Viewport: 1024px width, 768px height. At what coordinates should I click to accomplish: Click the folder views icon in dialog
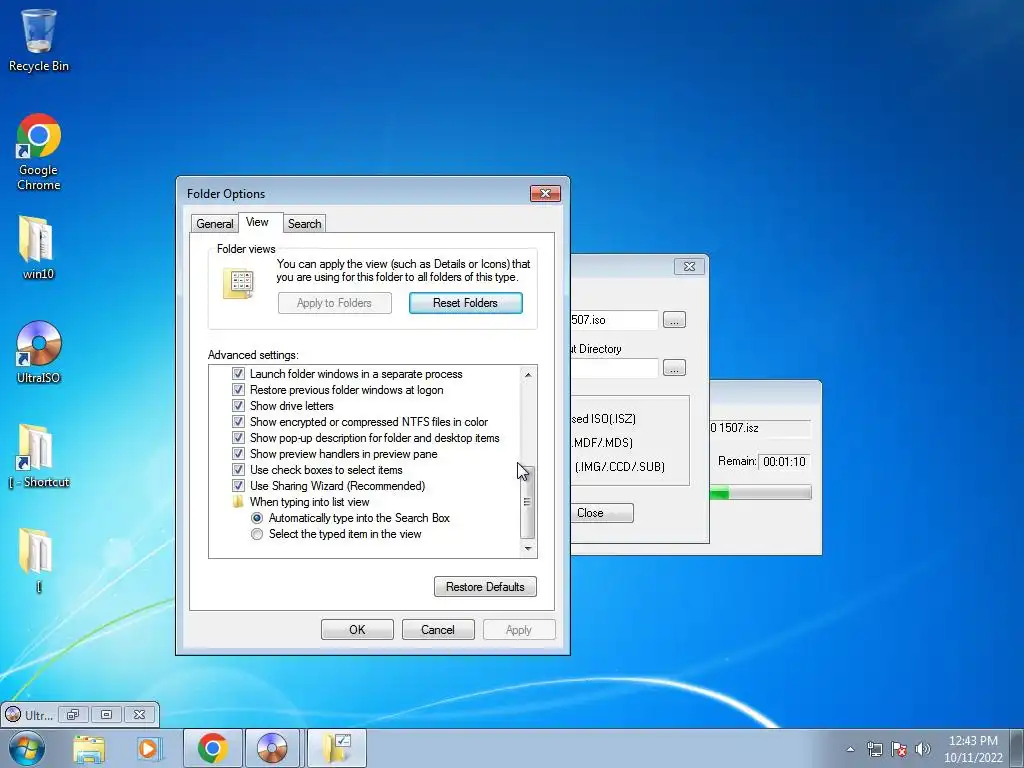[239, 283]
